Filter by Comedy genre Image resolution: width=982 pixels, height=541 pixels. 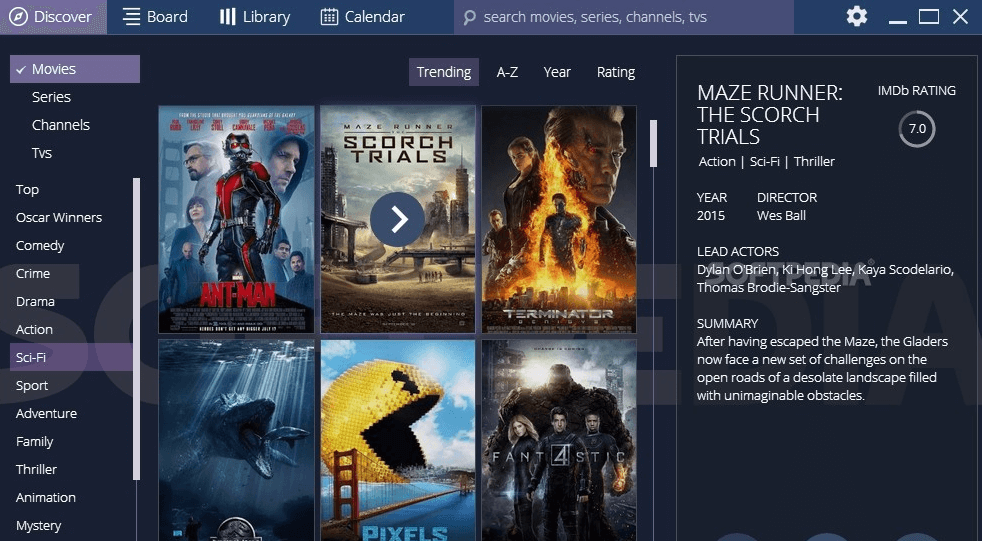click(x=40, y=245)
